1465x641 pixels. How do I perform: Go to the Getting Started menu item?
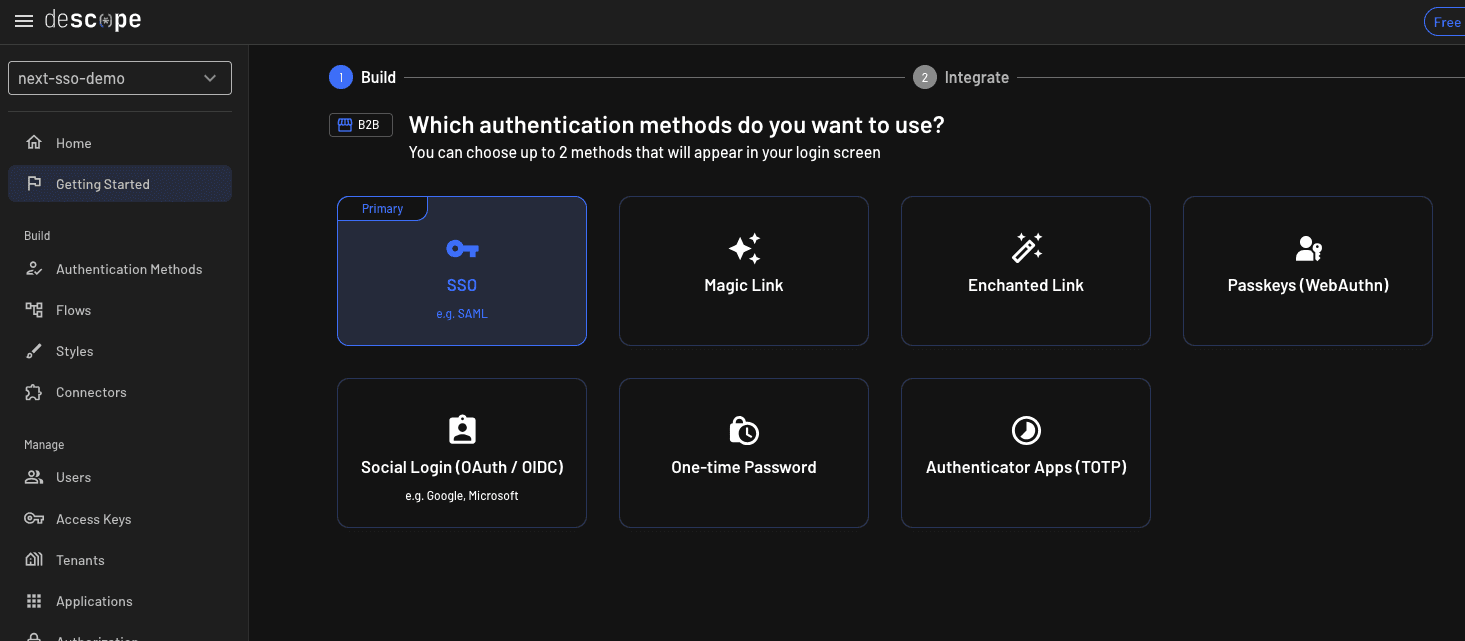click(x=102, y=184)
